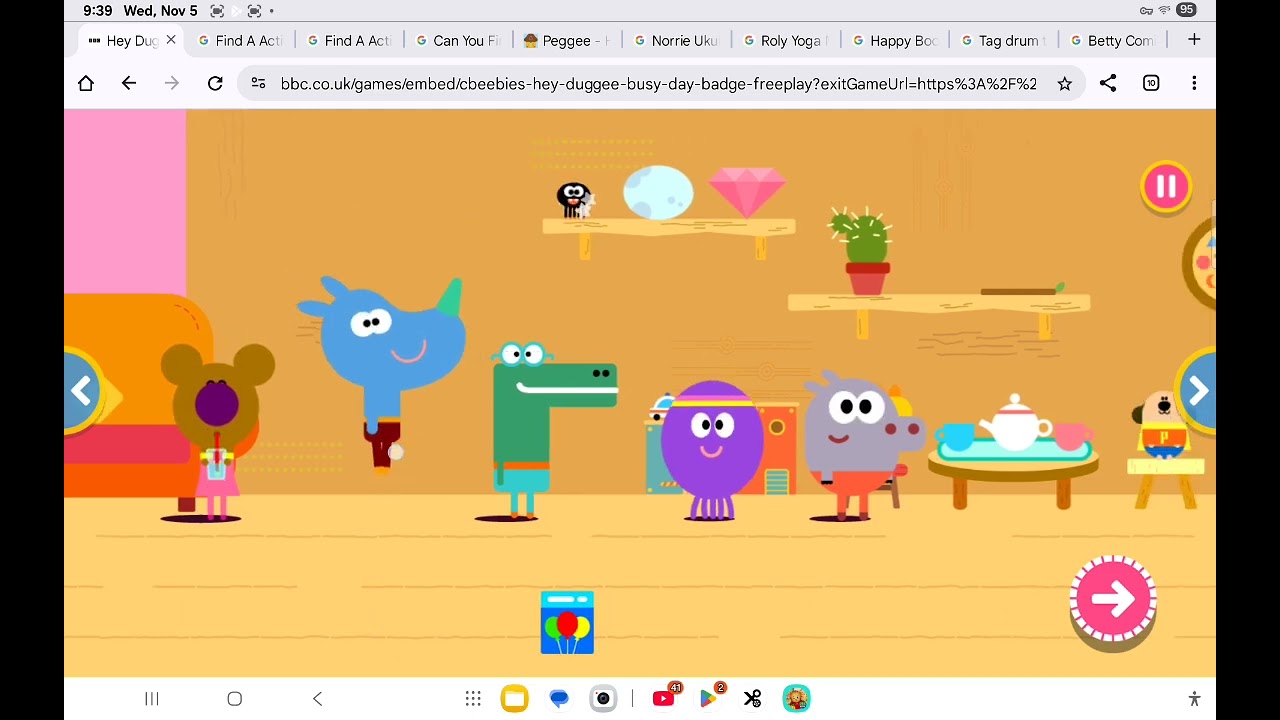Open the app drawer grid icon
1280x720 pixels.
(x=473, y=699)
